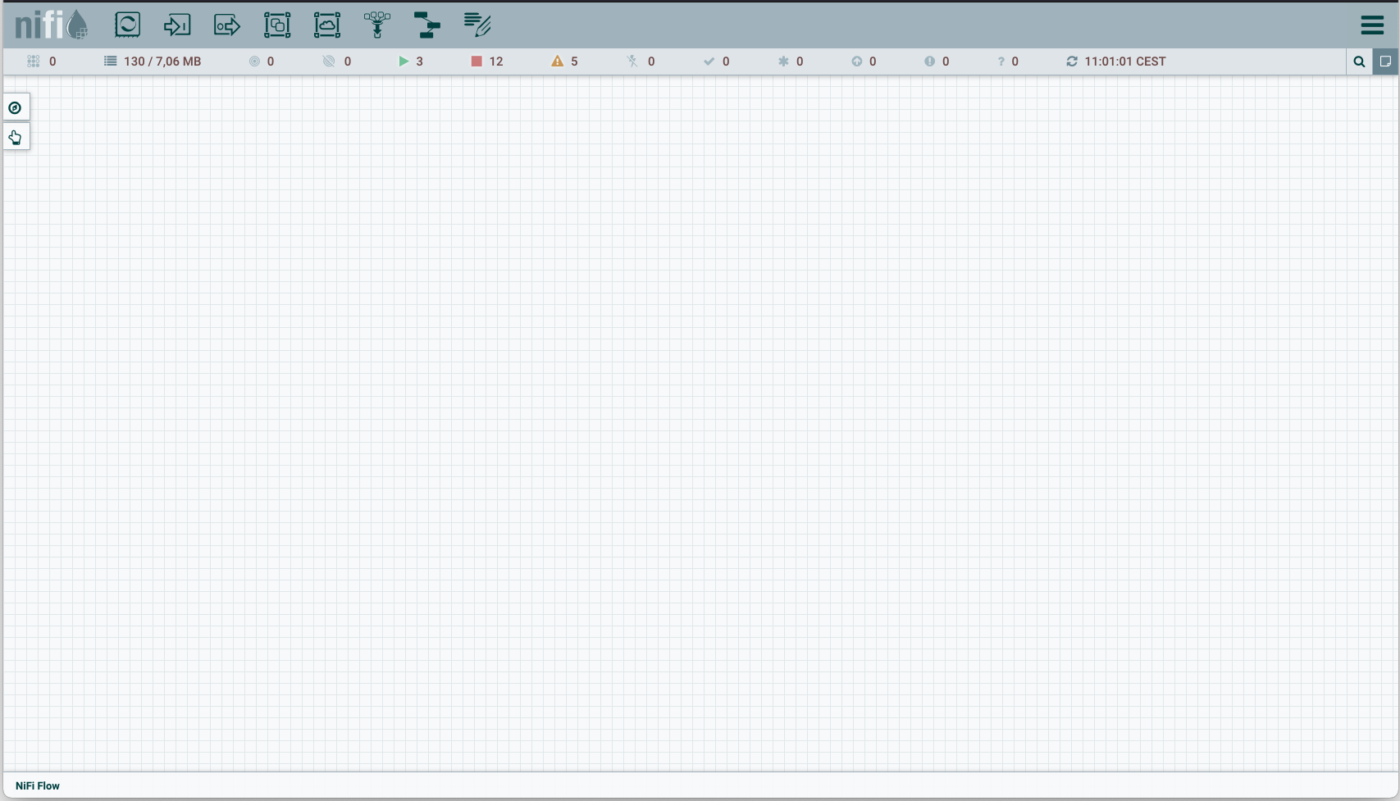This screenshot has height=801, width=1400.
Task: Choose the Process Group icon
Action: [277, 25]
